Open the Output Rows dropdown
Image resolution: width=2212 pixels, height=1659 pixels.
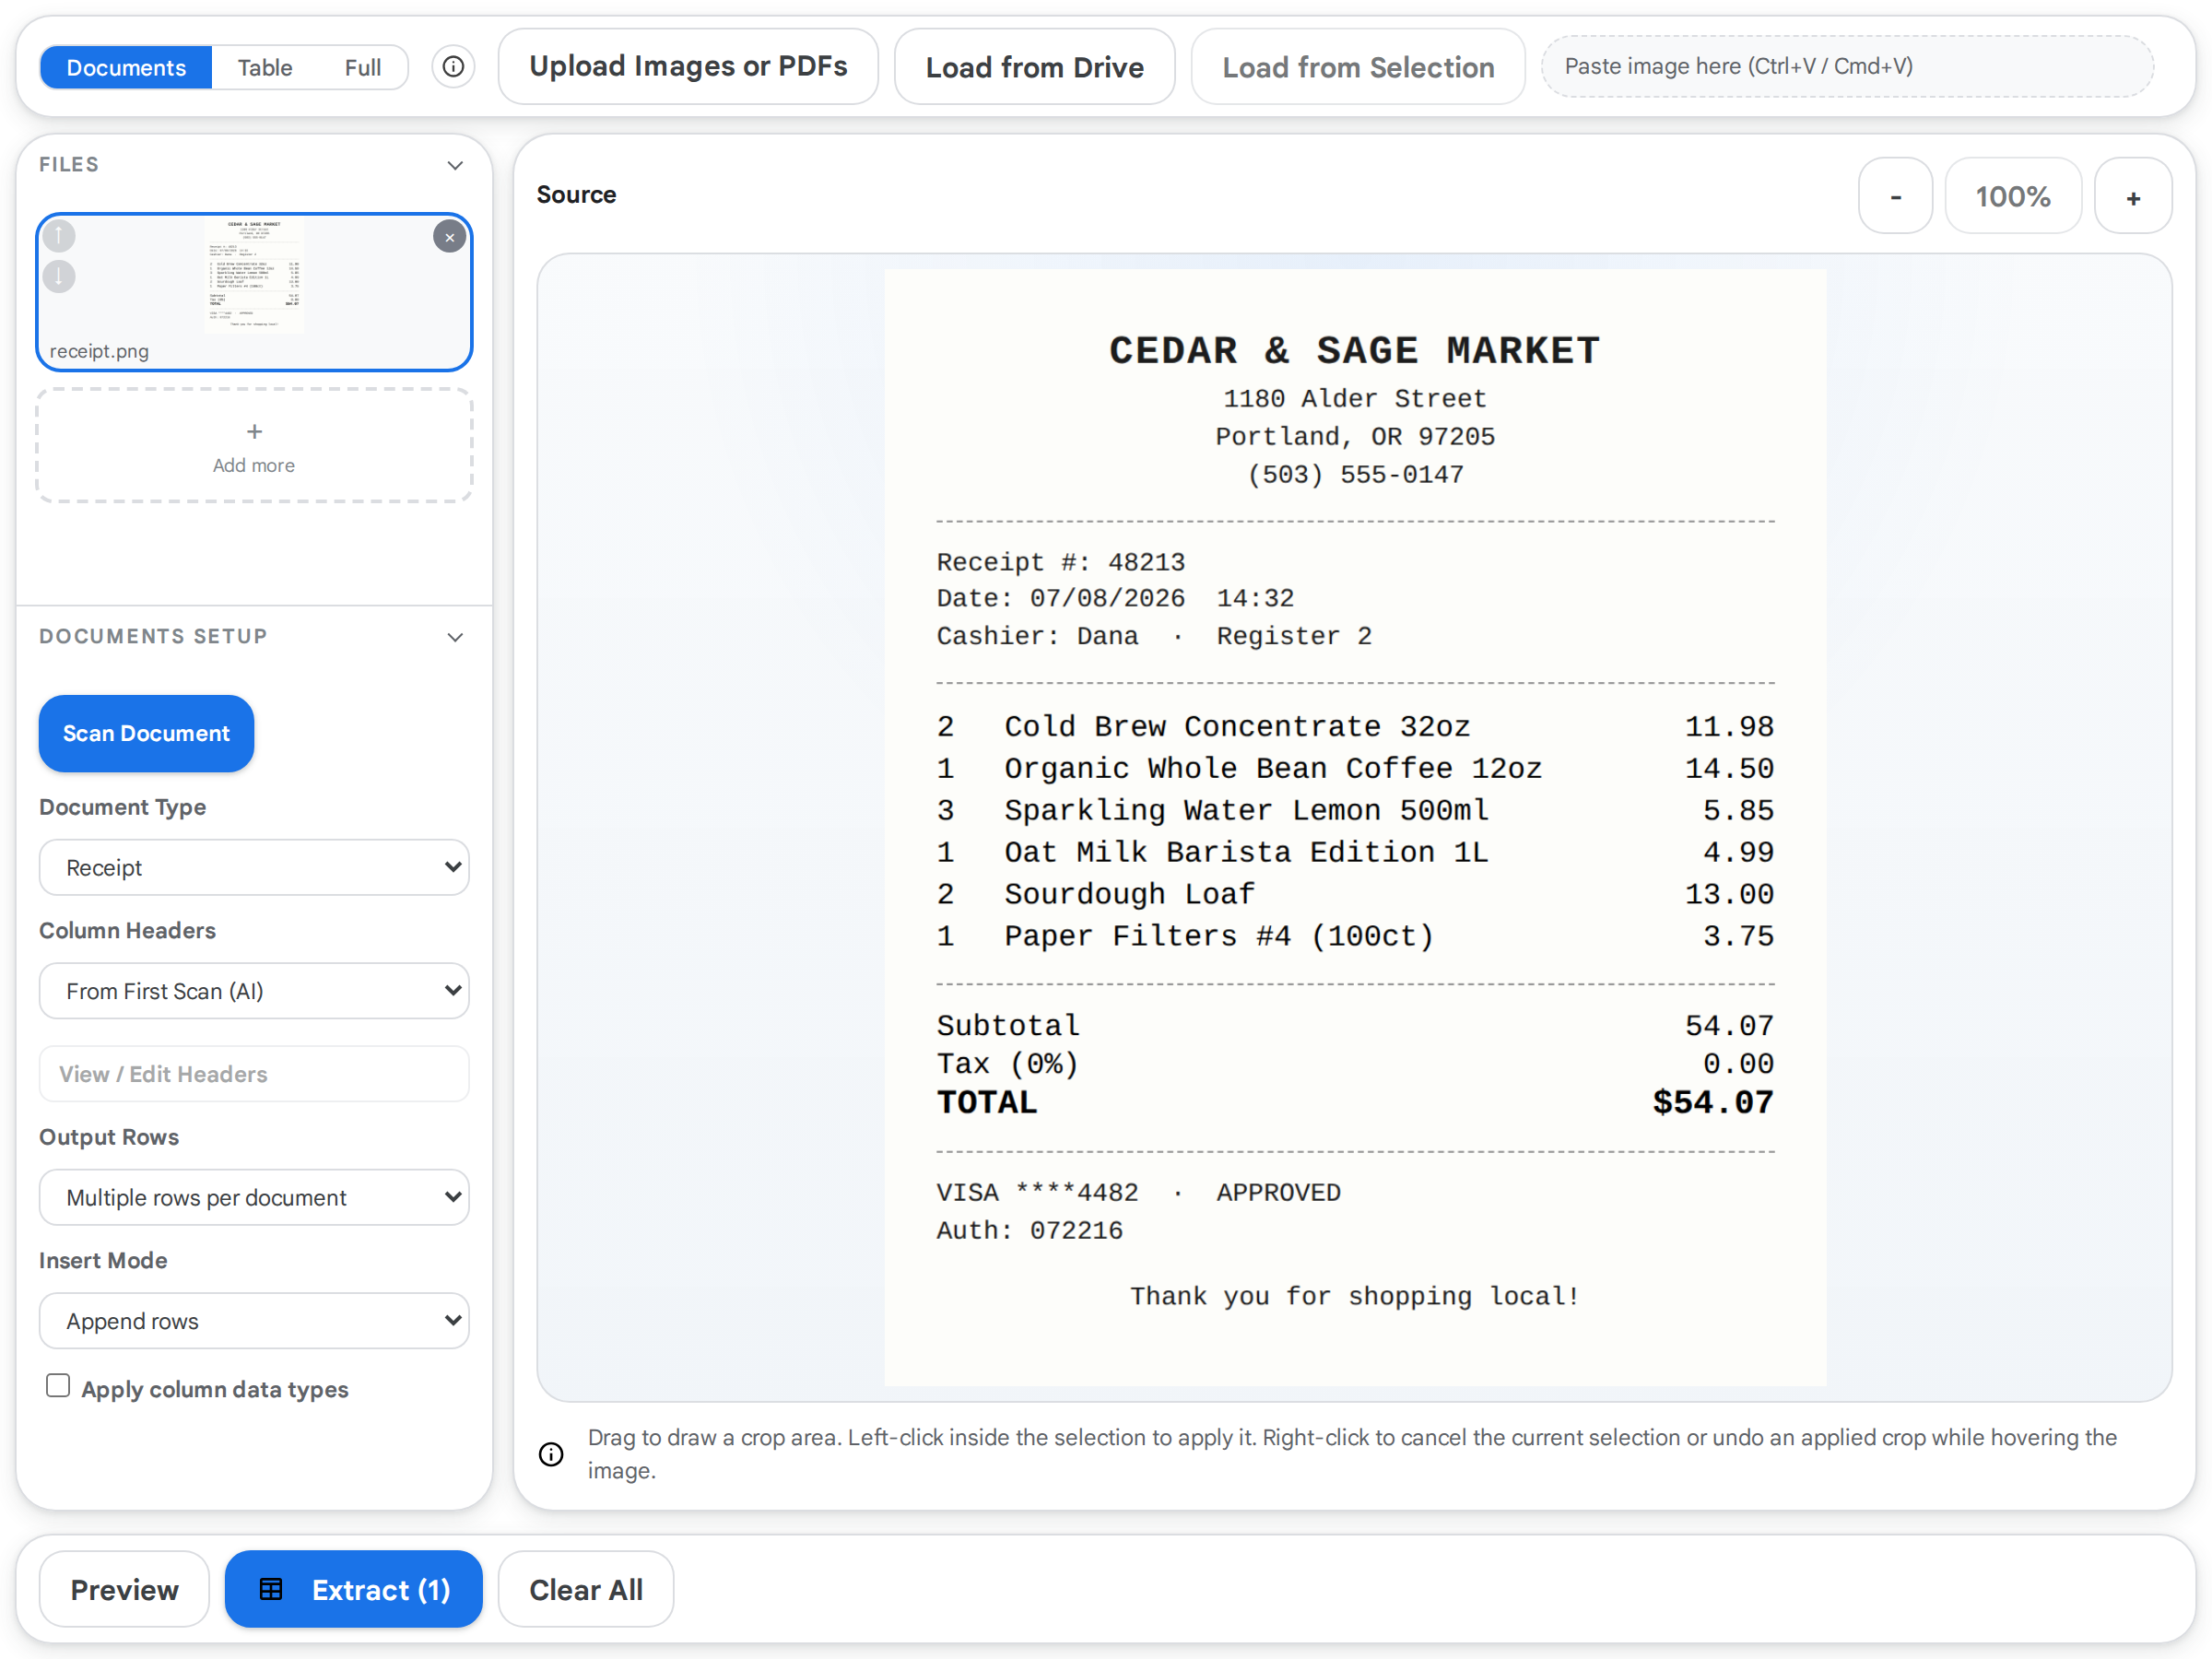254,1197
